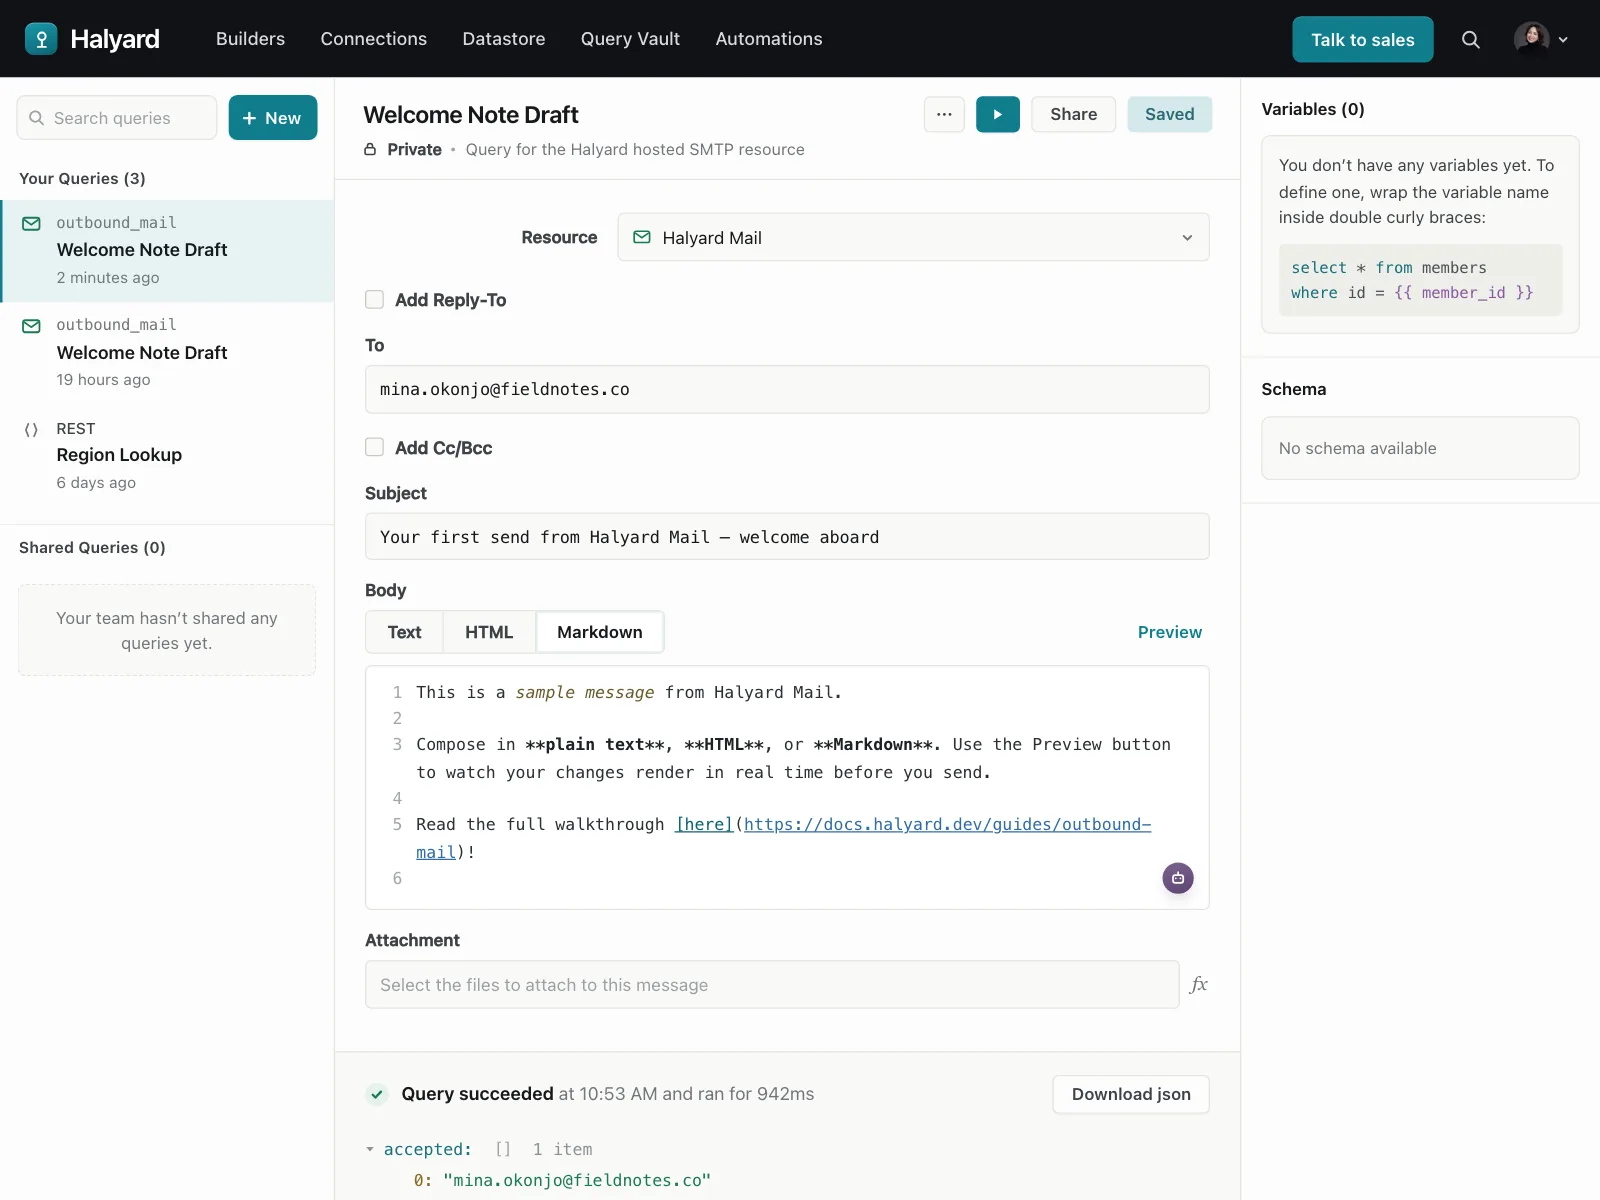Click the 'Your team hasn't shared any queries' note

pos(167,630)
